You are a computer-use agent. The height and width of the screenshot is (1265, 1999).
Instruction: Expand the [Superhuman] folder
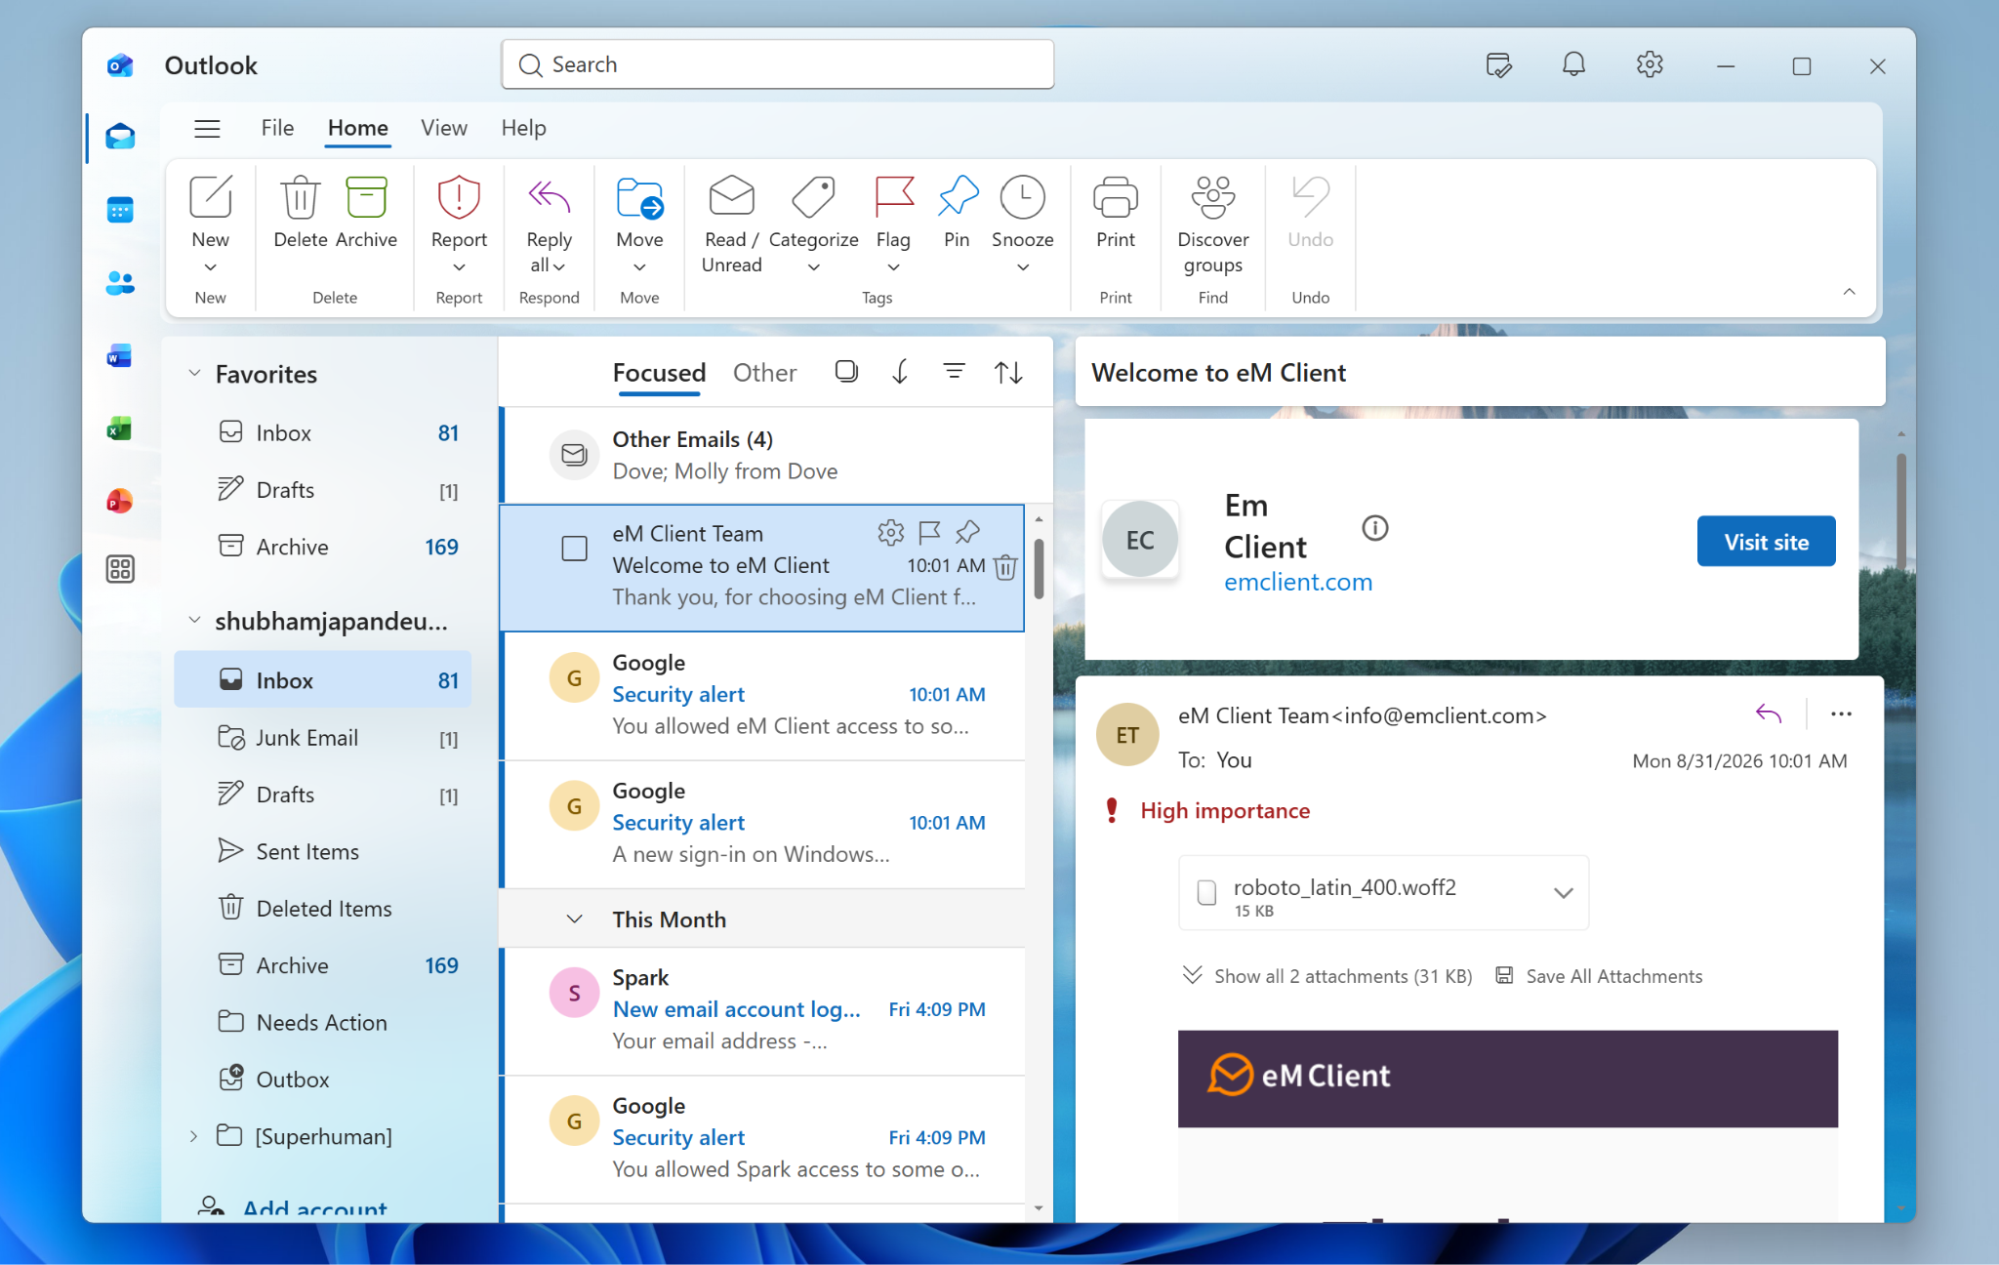193,1136
